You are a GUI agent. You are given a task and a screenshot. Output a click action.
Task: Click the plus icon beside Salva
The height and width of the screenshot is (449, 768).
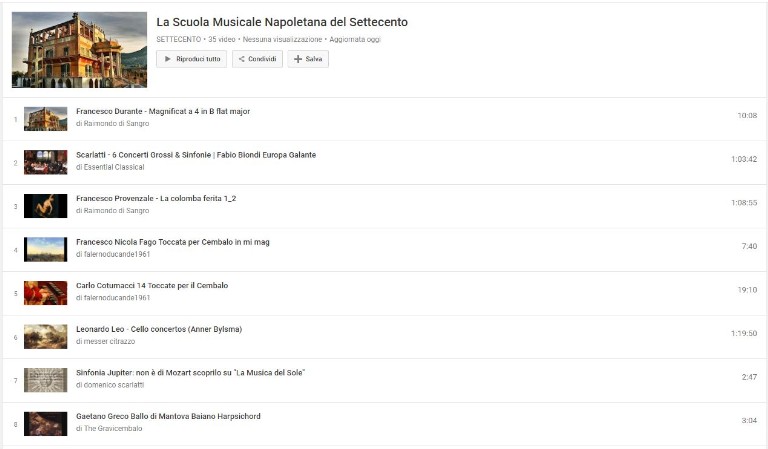[x=297, y=59]
